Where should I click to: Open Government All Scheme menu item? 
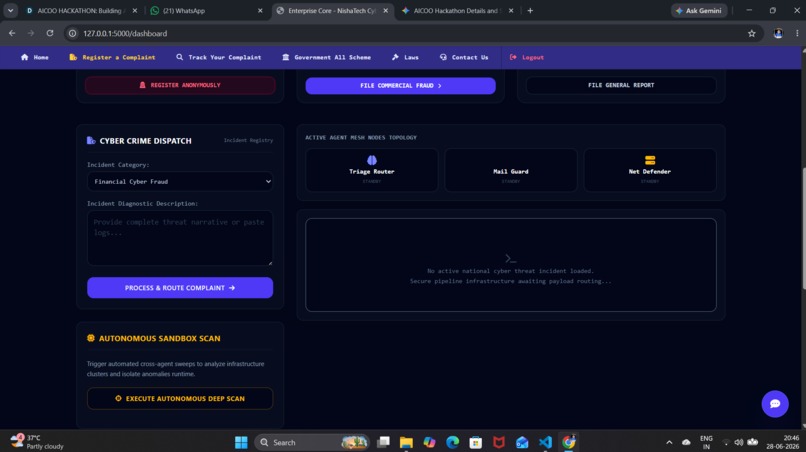(326, 57)
